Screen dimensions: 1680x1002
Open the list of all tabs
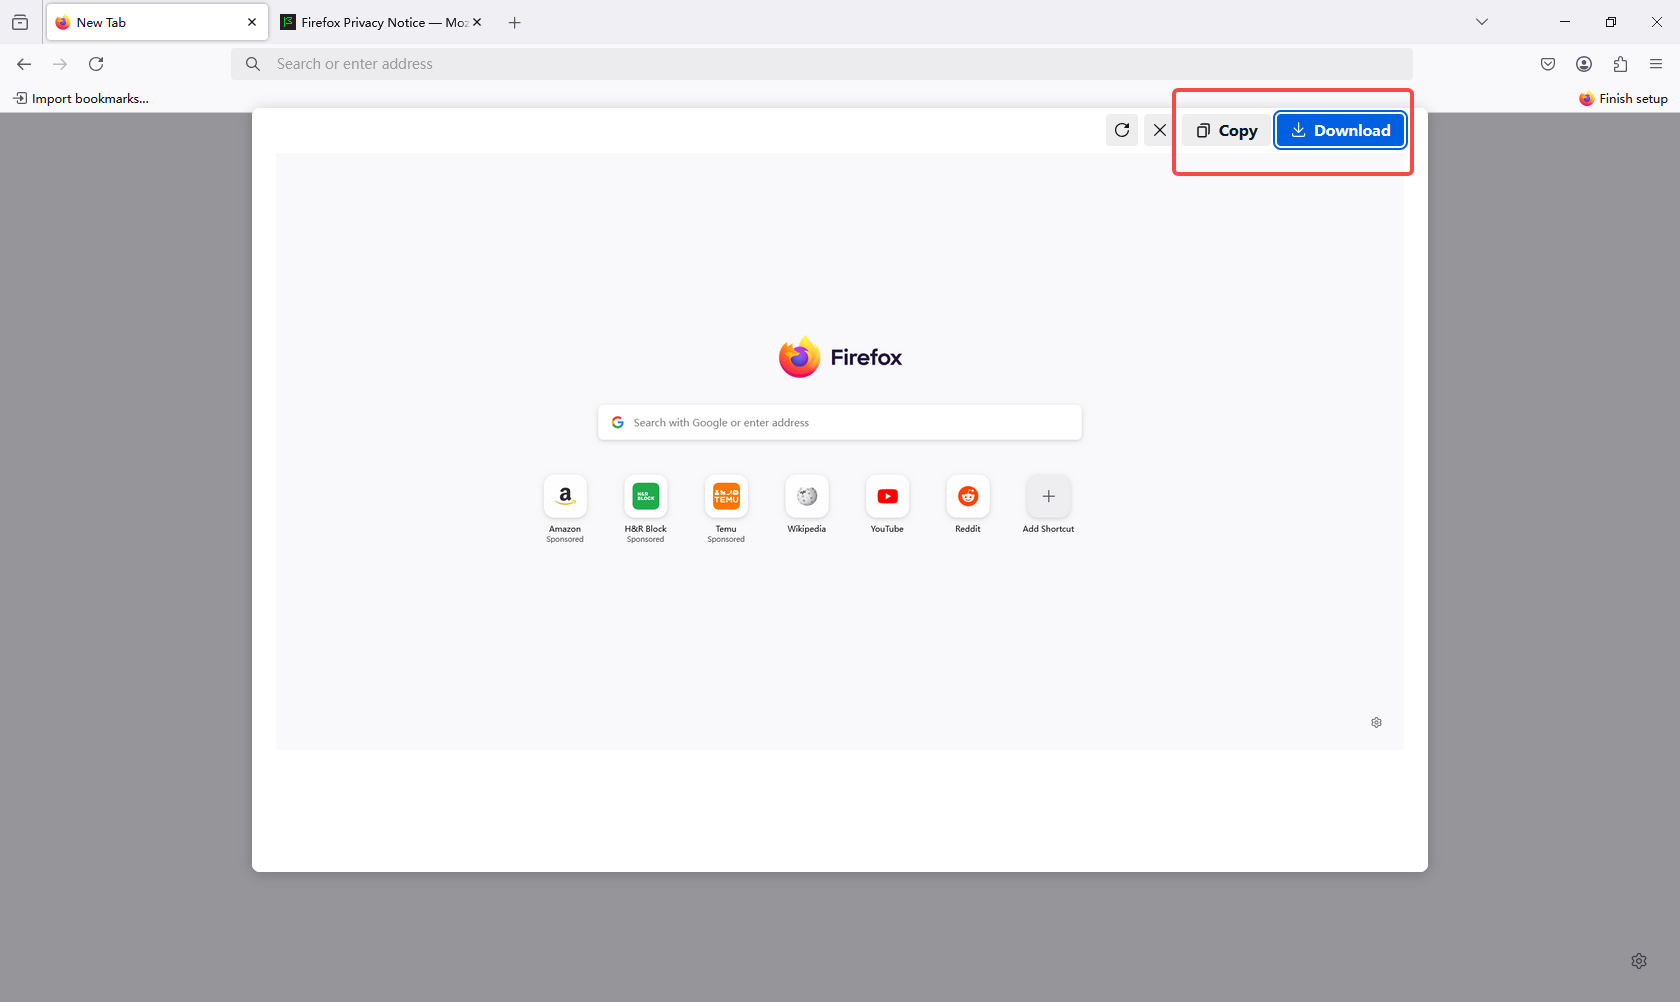[1481, 21]
